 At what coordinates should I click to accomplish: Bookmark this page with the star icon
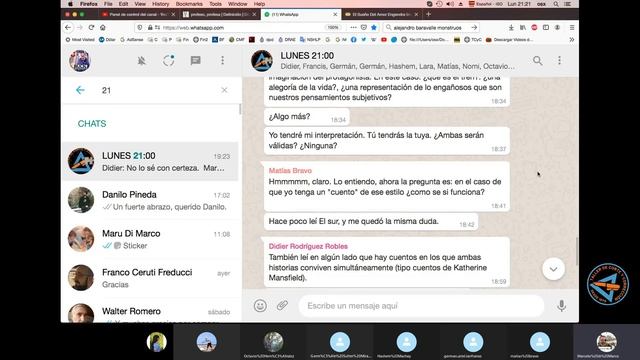point(374,27)
